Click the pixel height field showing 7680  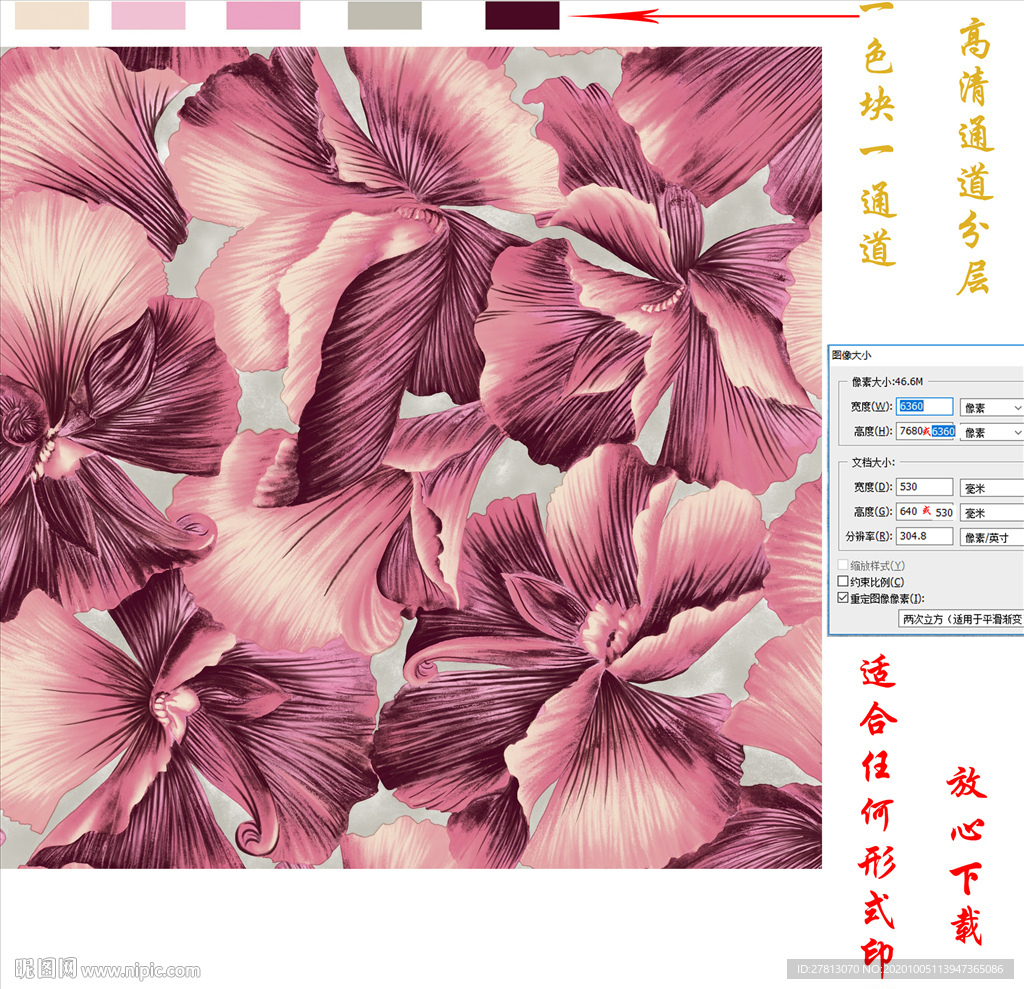(924, 431)
